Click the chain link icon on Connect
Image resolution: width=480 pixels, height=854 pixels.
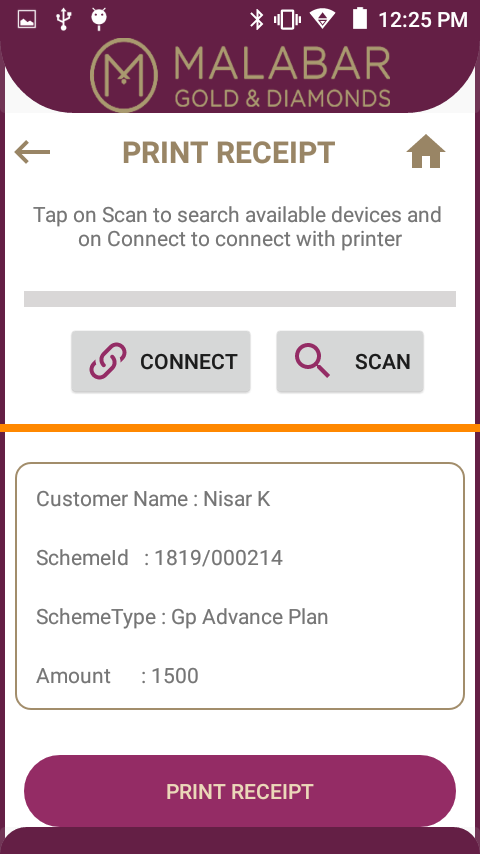(108, 361)
